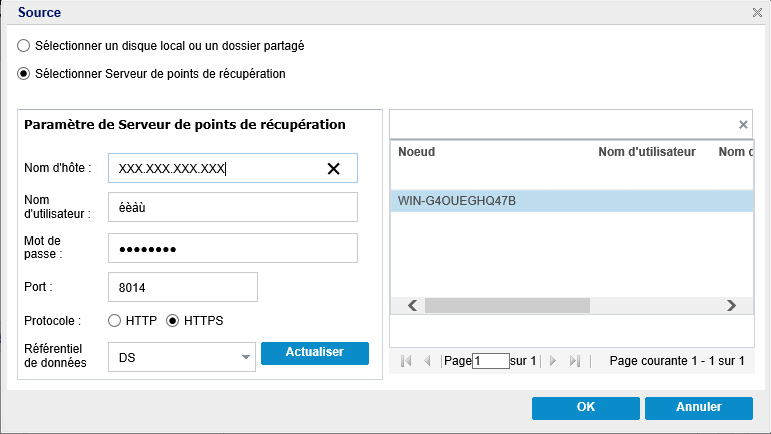Cancel with the Annuler button
771x434 pixels.
pos(699,408)
